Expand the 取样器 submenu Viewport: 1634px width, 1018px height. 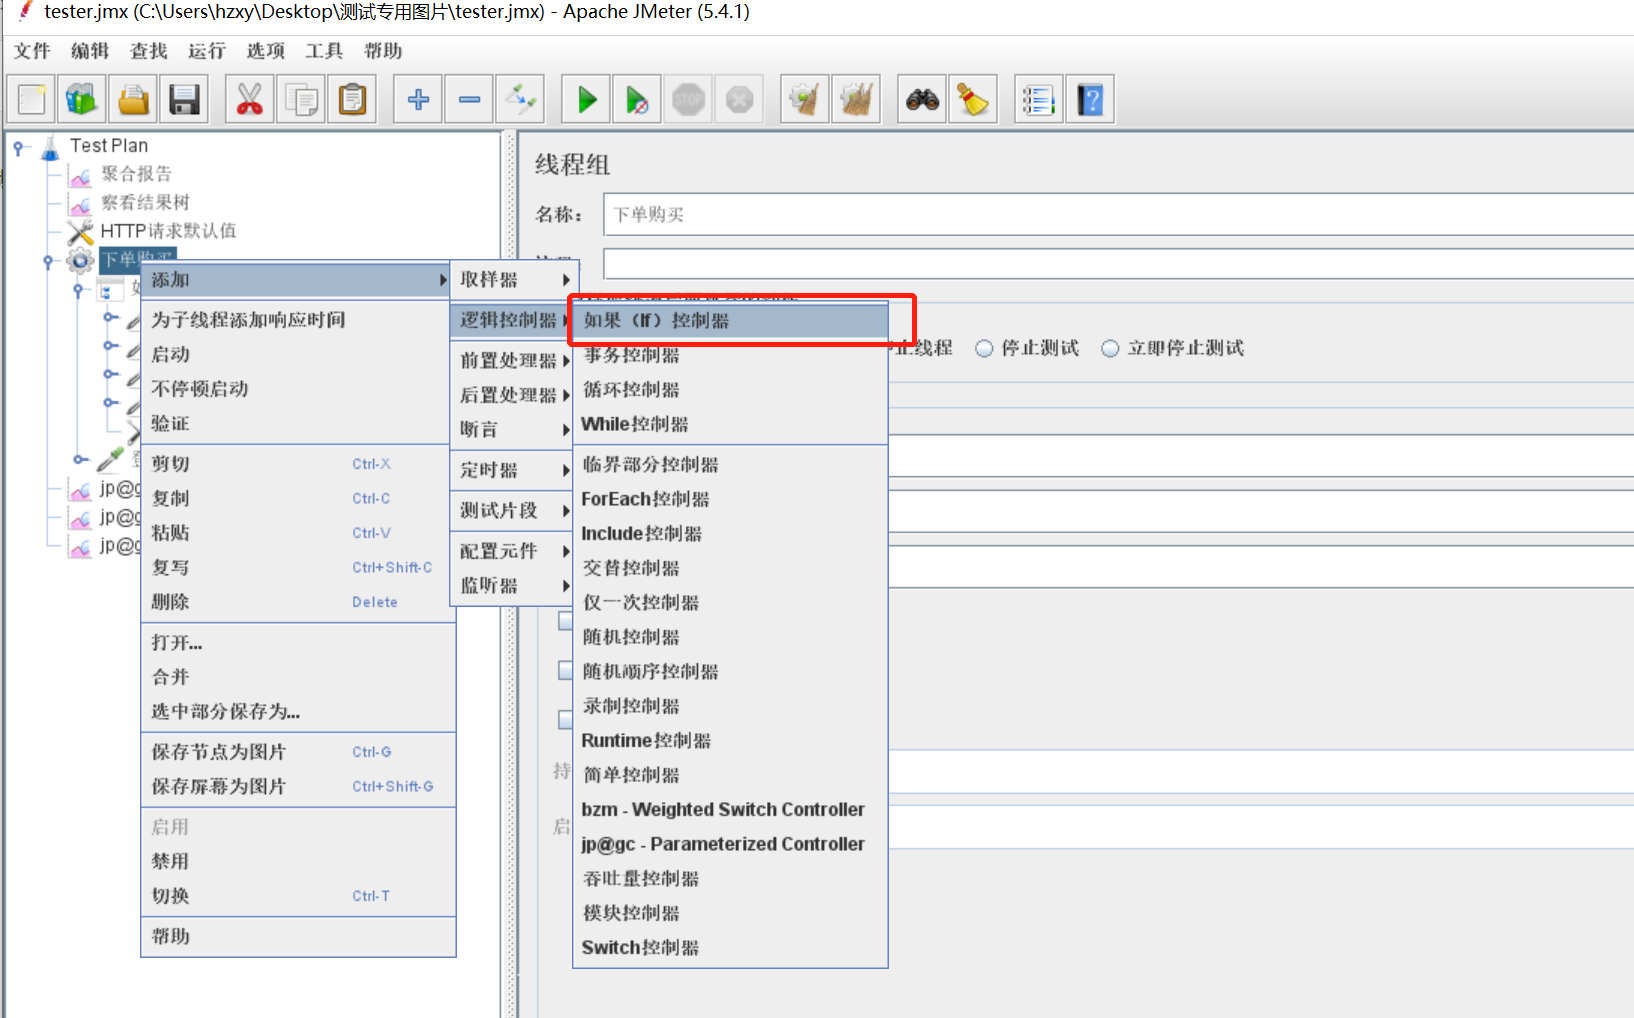[x=512, y=280]
